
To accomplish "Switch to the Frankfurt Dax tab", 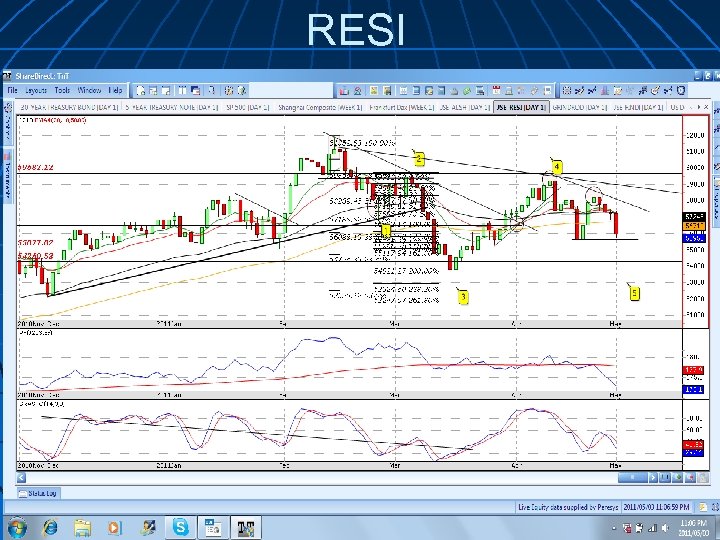I will click(x=402, y=107).
